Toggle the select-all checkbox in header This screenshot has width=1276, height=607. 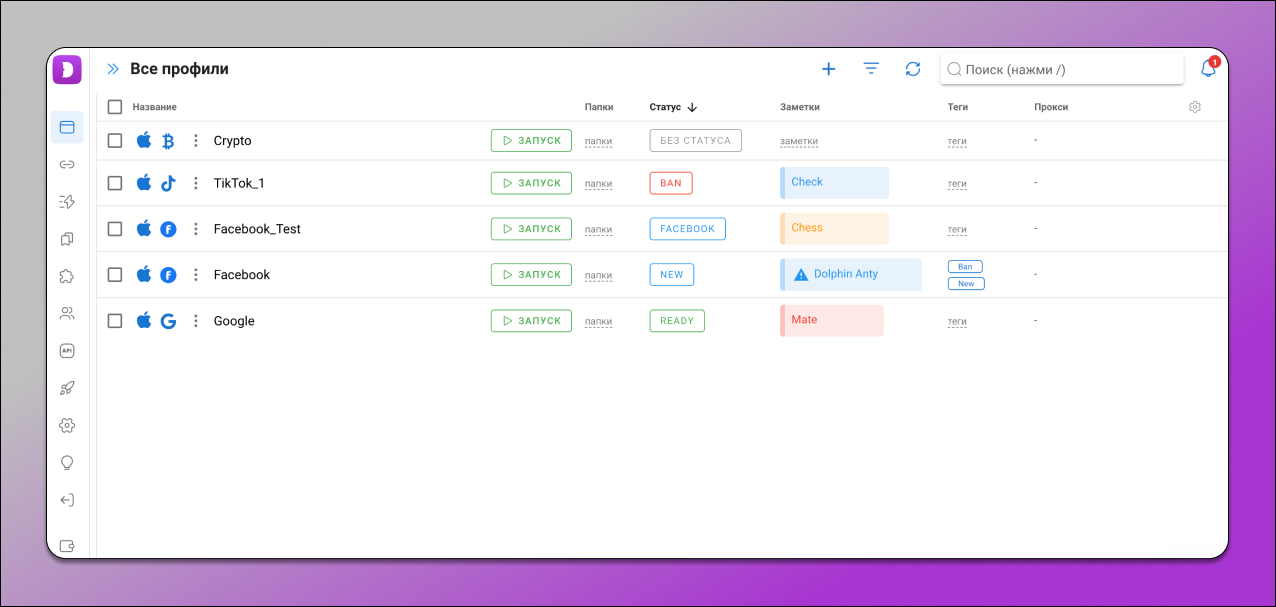pyautogui.click(x=115, y=107)
